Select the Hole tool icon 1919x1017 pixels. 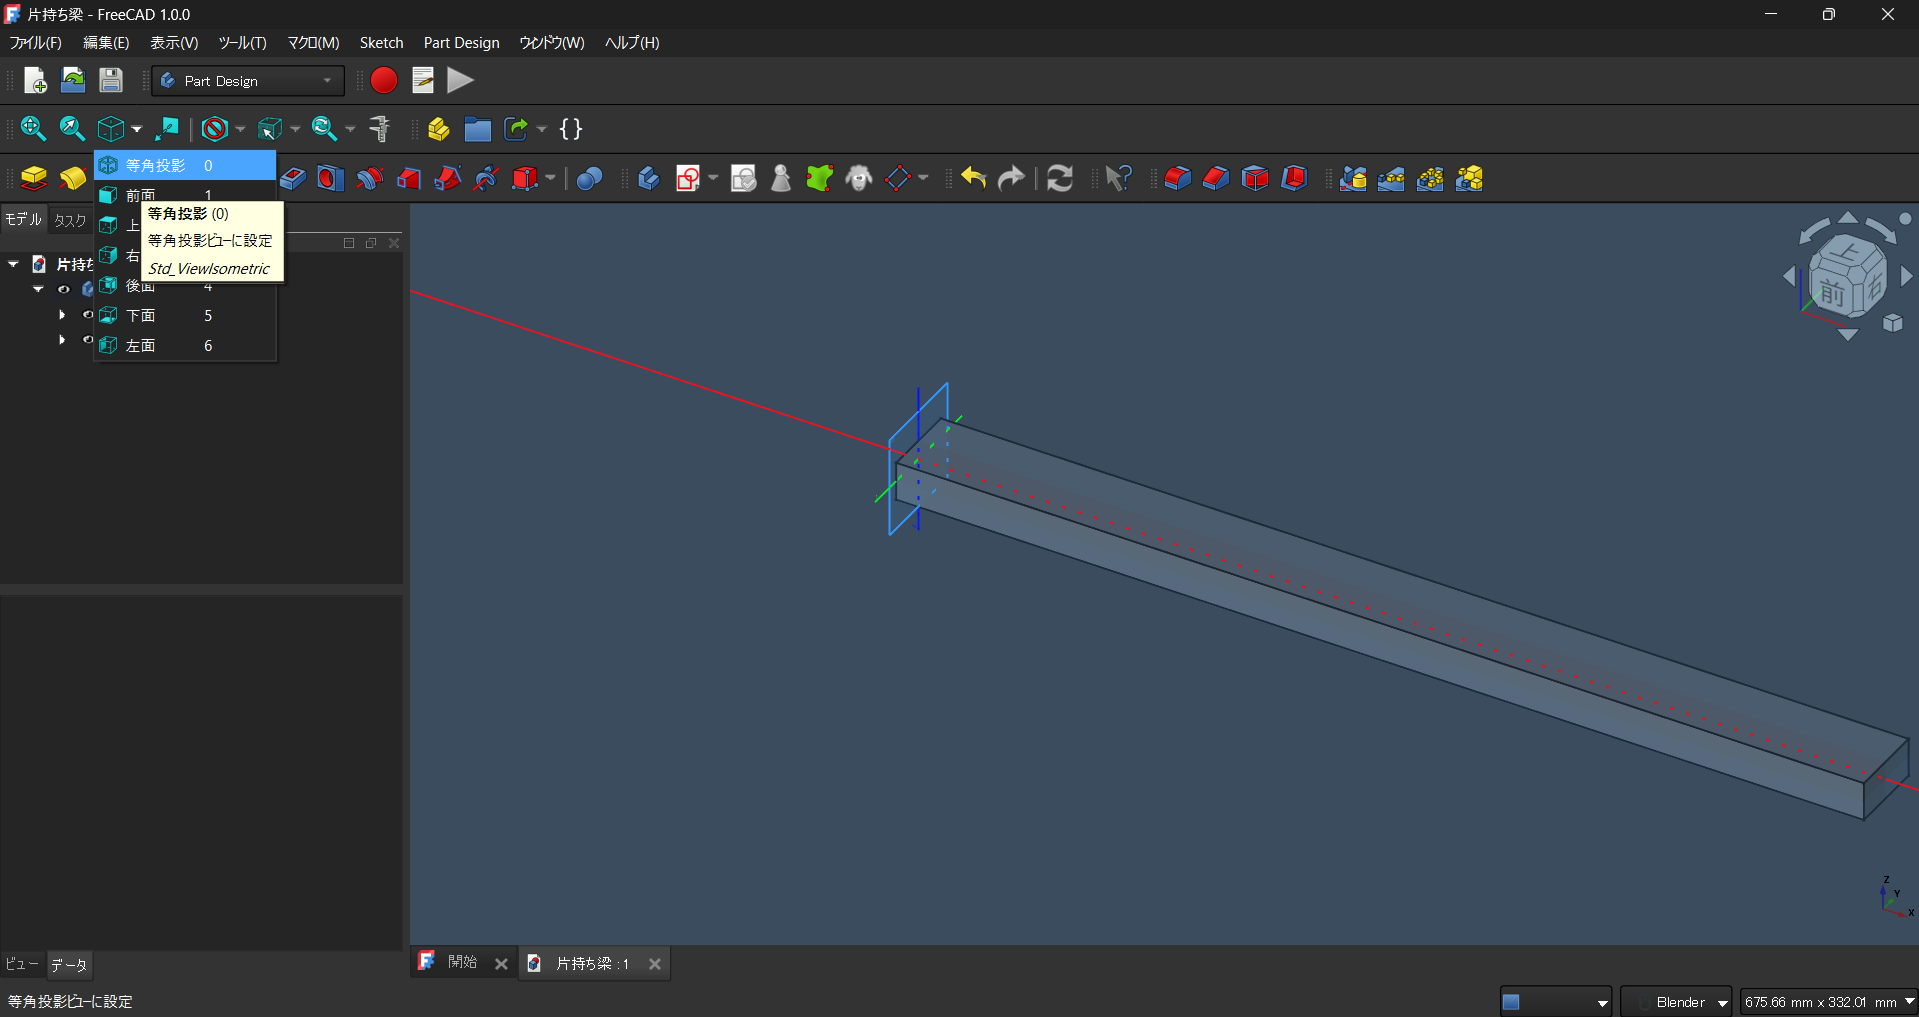click(x=330, y=178)
